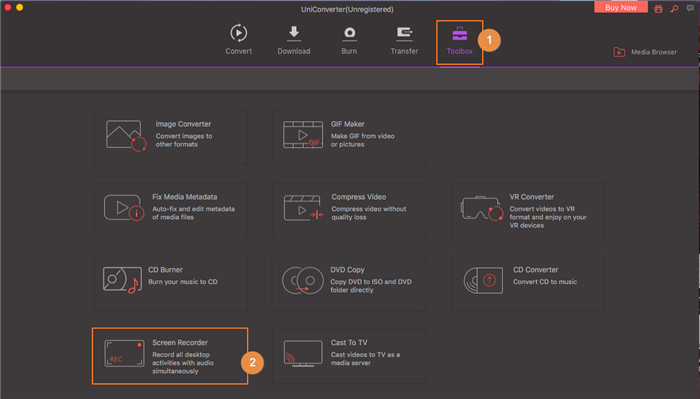Open the Convert tab icon
Viewport: 700px width, 399px height.
pyautogui.click(x=238, y=33)
